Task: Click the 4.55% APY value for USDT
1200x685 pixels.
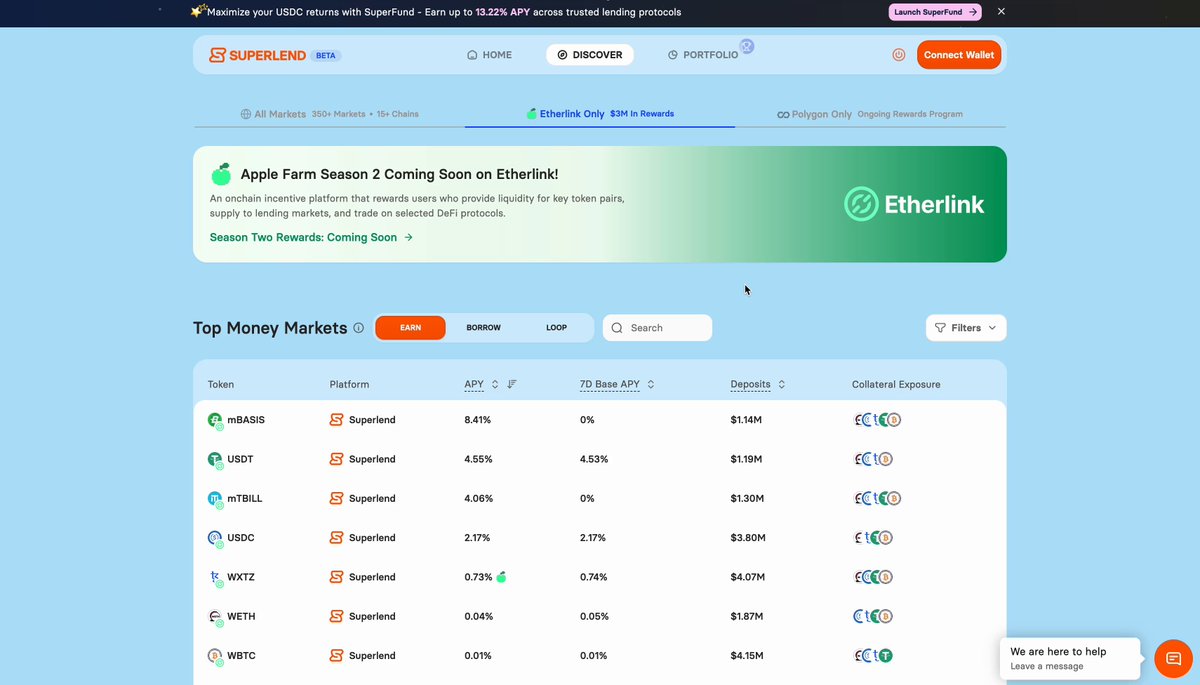Action: [478, 459]
